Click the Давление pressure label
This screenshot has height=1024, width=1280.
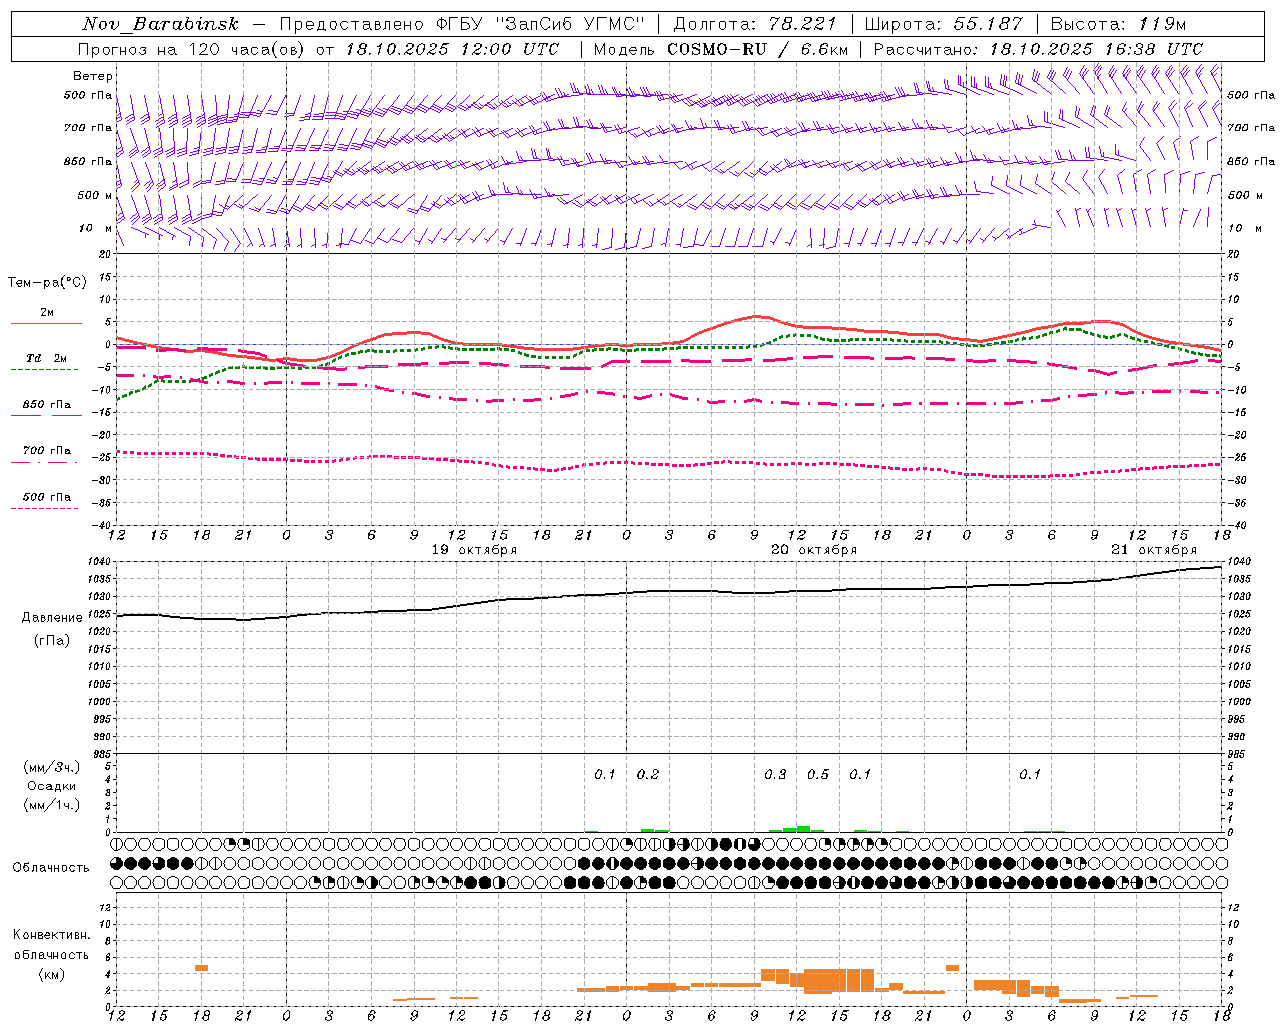(52, 618)
